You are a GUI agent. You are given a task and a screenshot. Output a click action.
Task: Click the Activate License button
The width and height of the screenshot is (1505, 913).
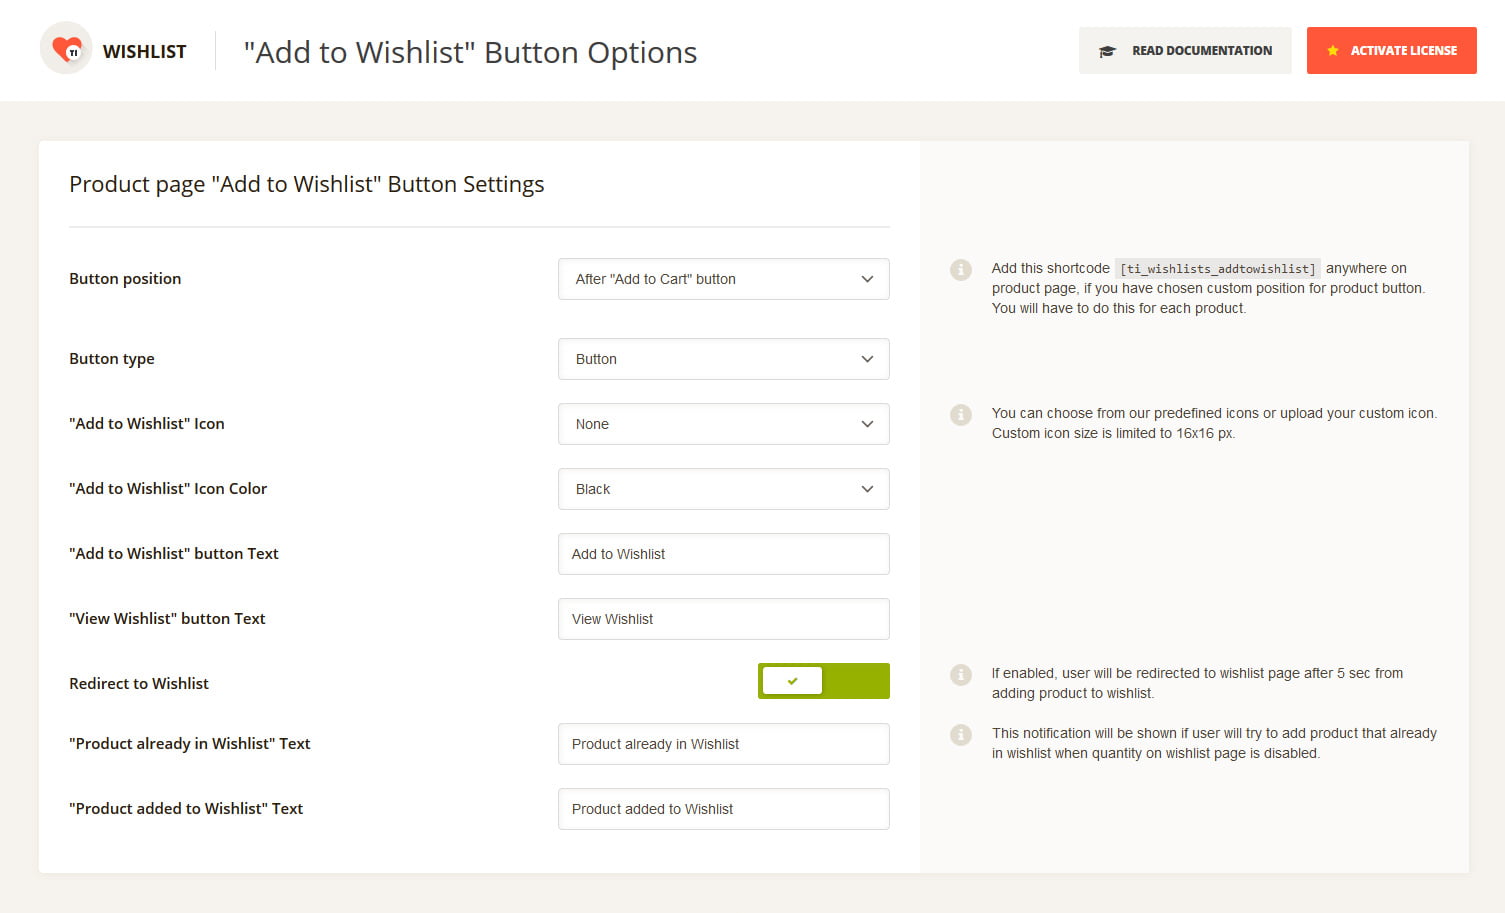(1392, 51)
